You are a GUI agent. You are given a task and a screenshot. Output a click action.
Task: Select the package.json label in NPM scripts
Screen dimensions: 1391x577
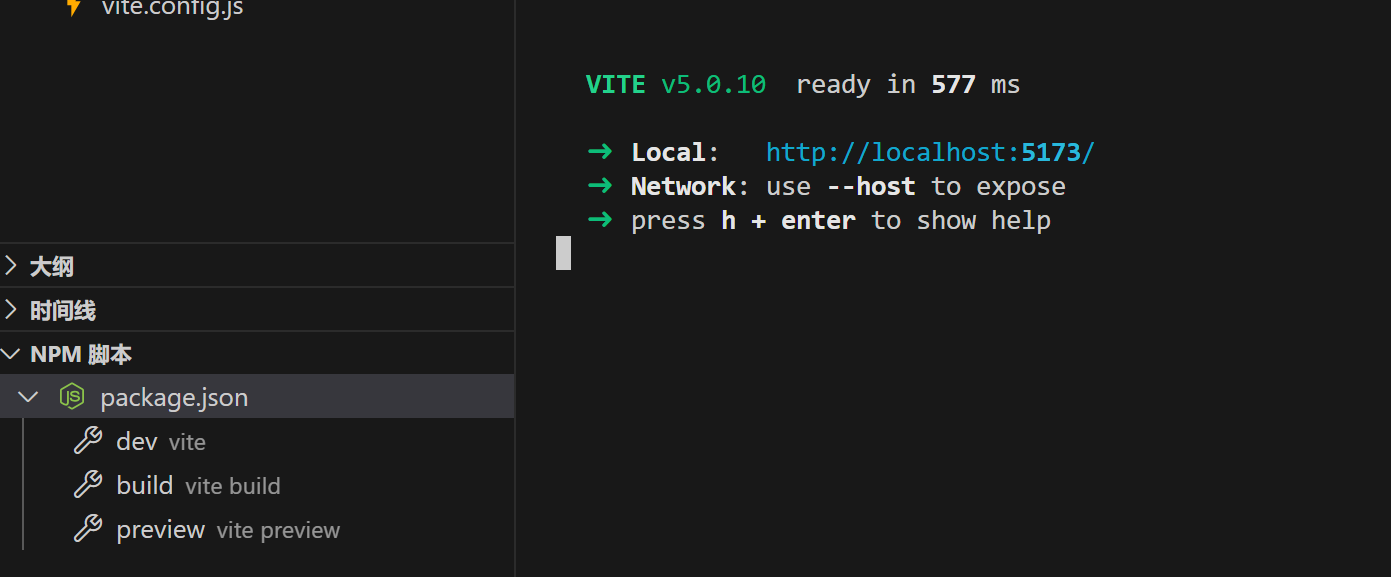click(174, 397)
